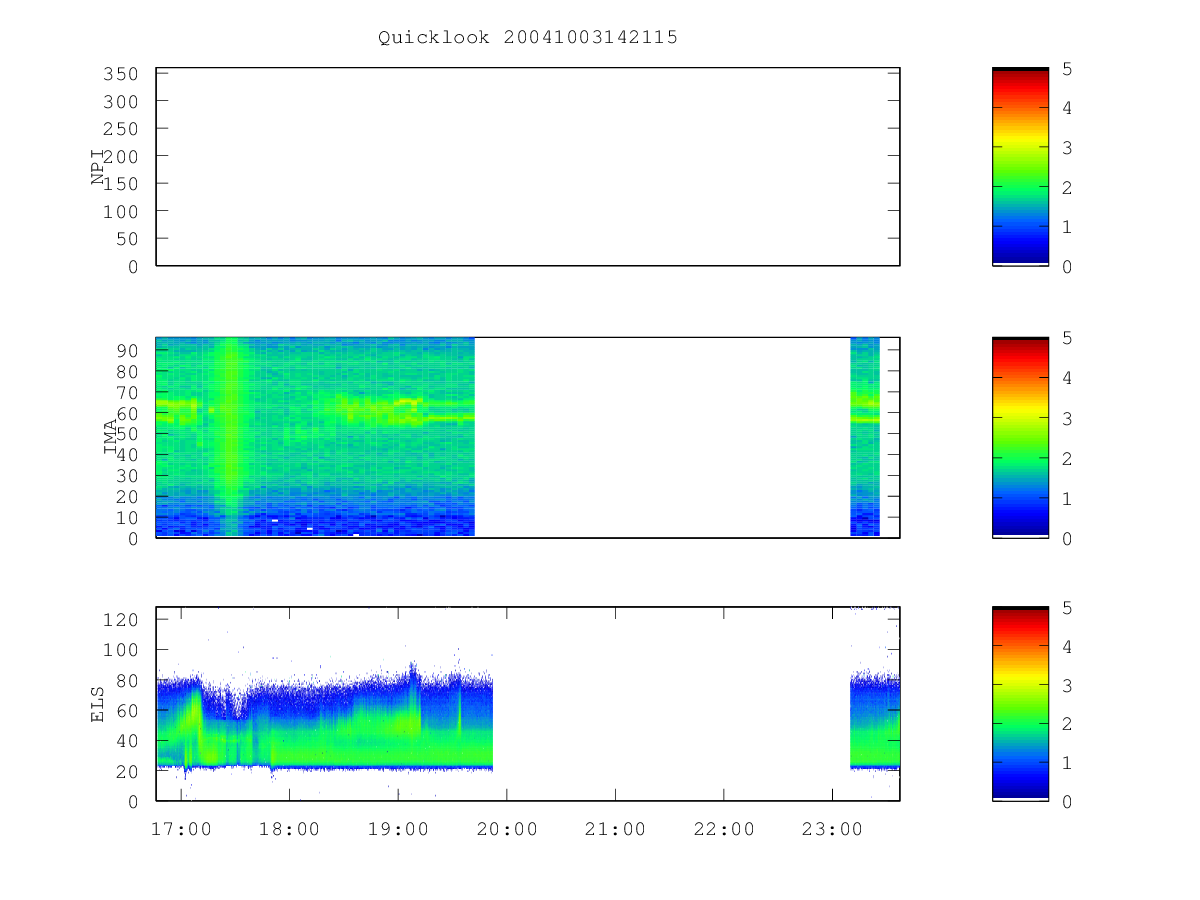Click the 1 label on NPI colorbar

(1067, 227)
